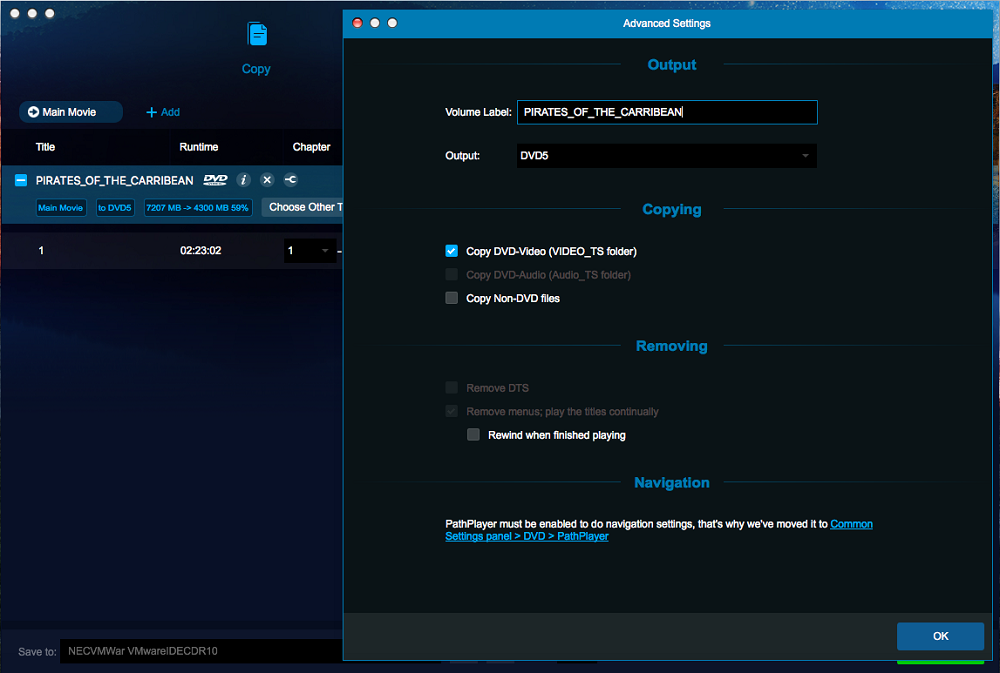The height and width of the screenshot is (673, 1000).
Task: Enable Copy DVD-Video (VIDEO_TS folder) checkbox
Action: (x=452, y=251)
